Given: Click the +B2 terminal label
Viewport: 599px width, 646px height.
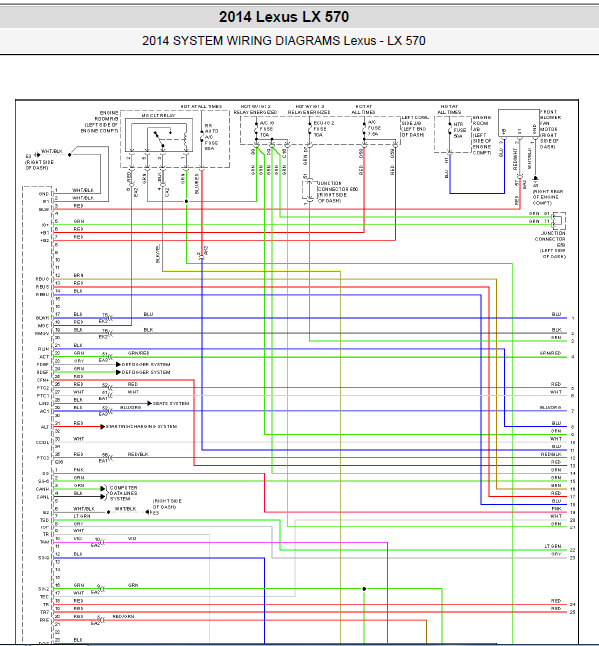Looking at the screenshot, I should 44,241.
